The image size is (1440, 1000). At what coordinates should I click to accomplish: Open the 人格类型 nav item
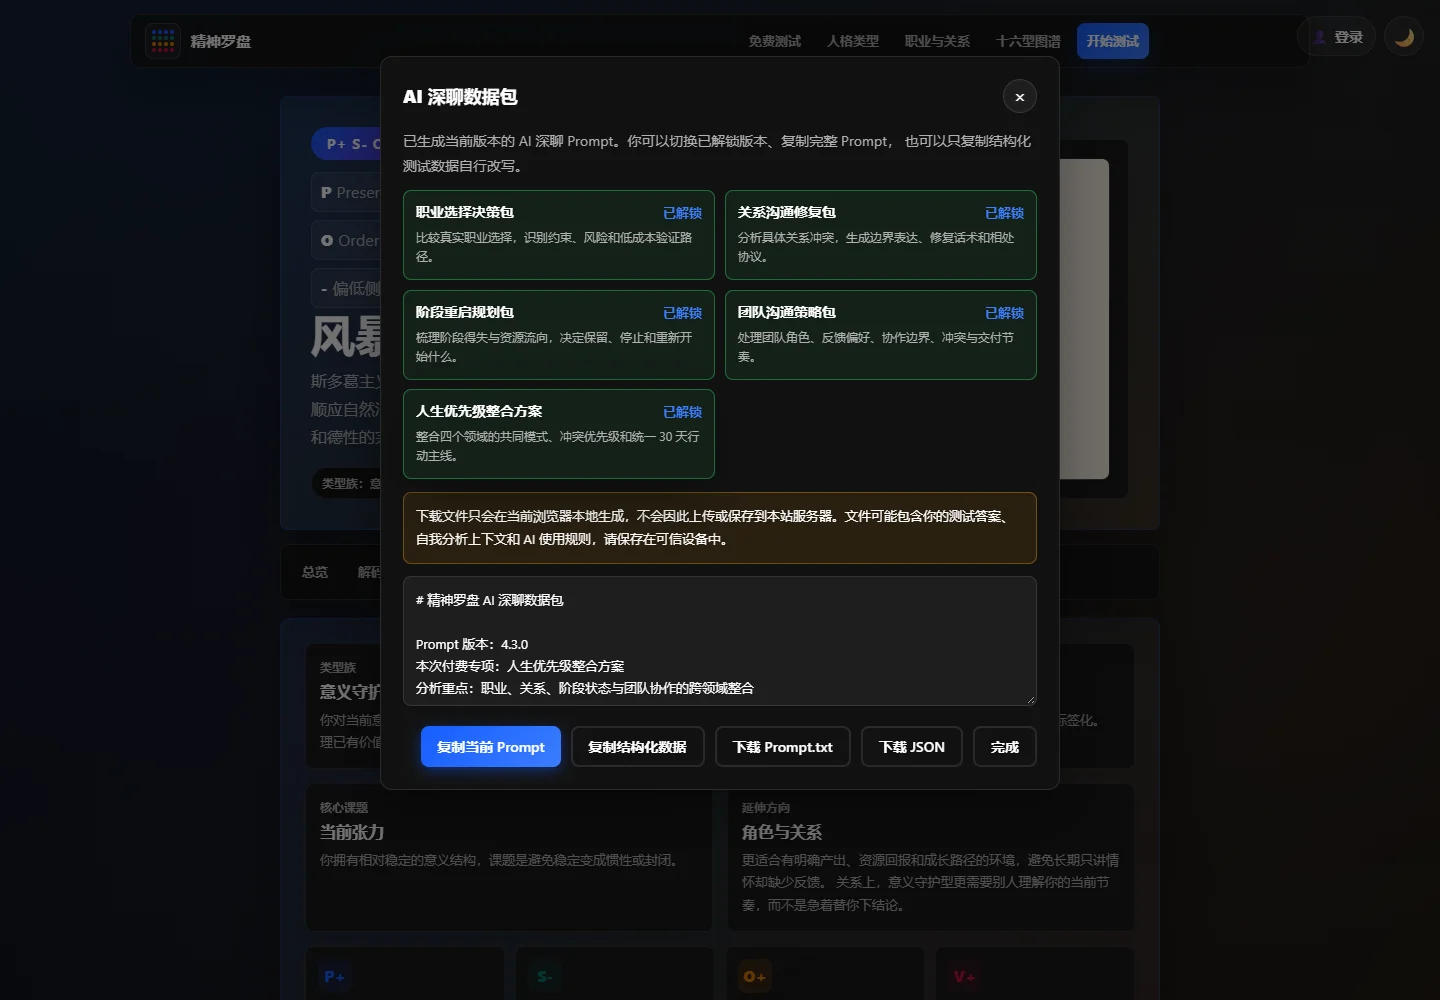[853, 41]
